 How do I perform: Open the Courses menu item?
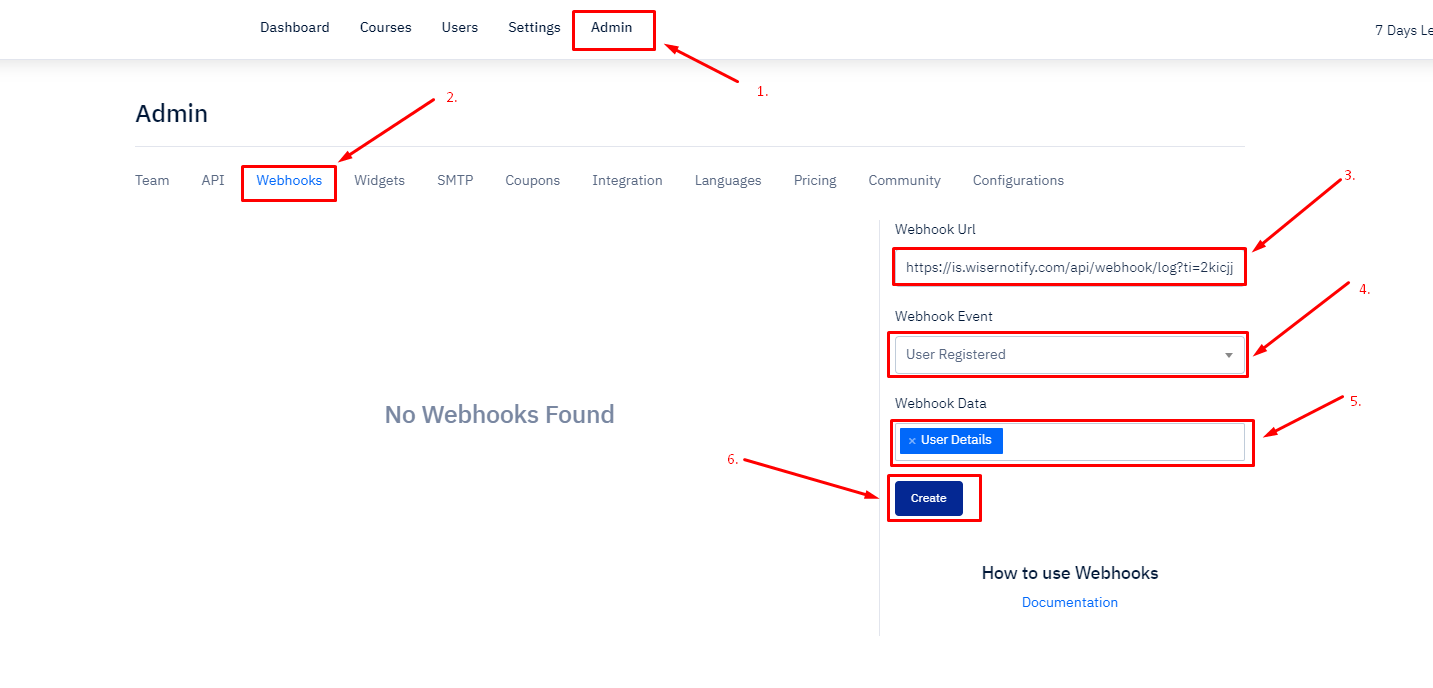tap(386, 28)
